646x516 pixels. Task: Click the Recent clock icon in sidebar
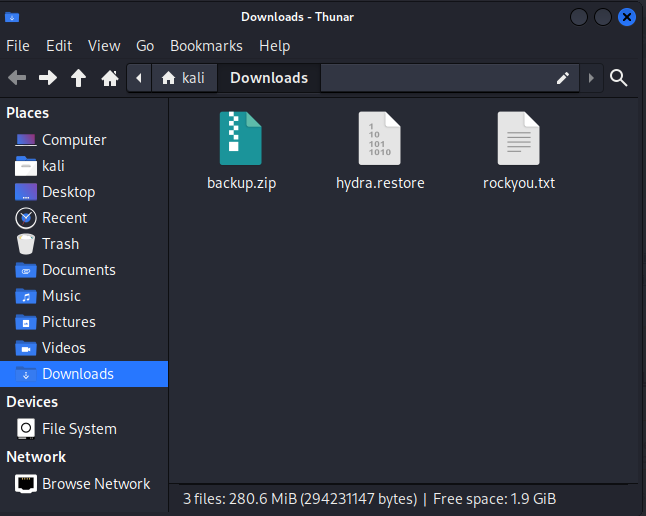(26, 218)
